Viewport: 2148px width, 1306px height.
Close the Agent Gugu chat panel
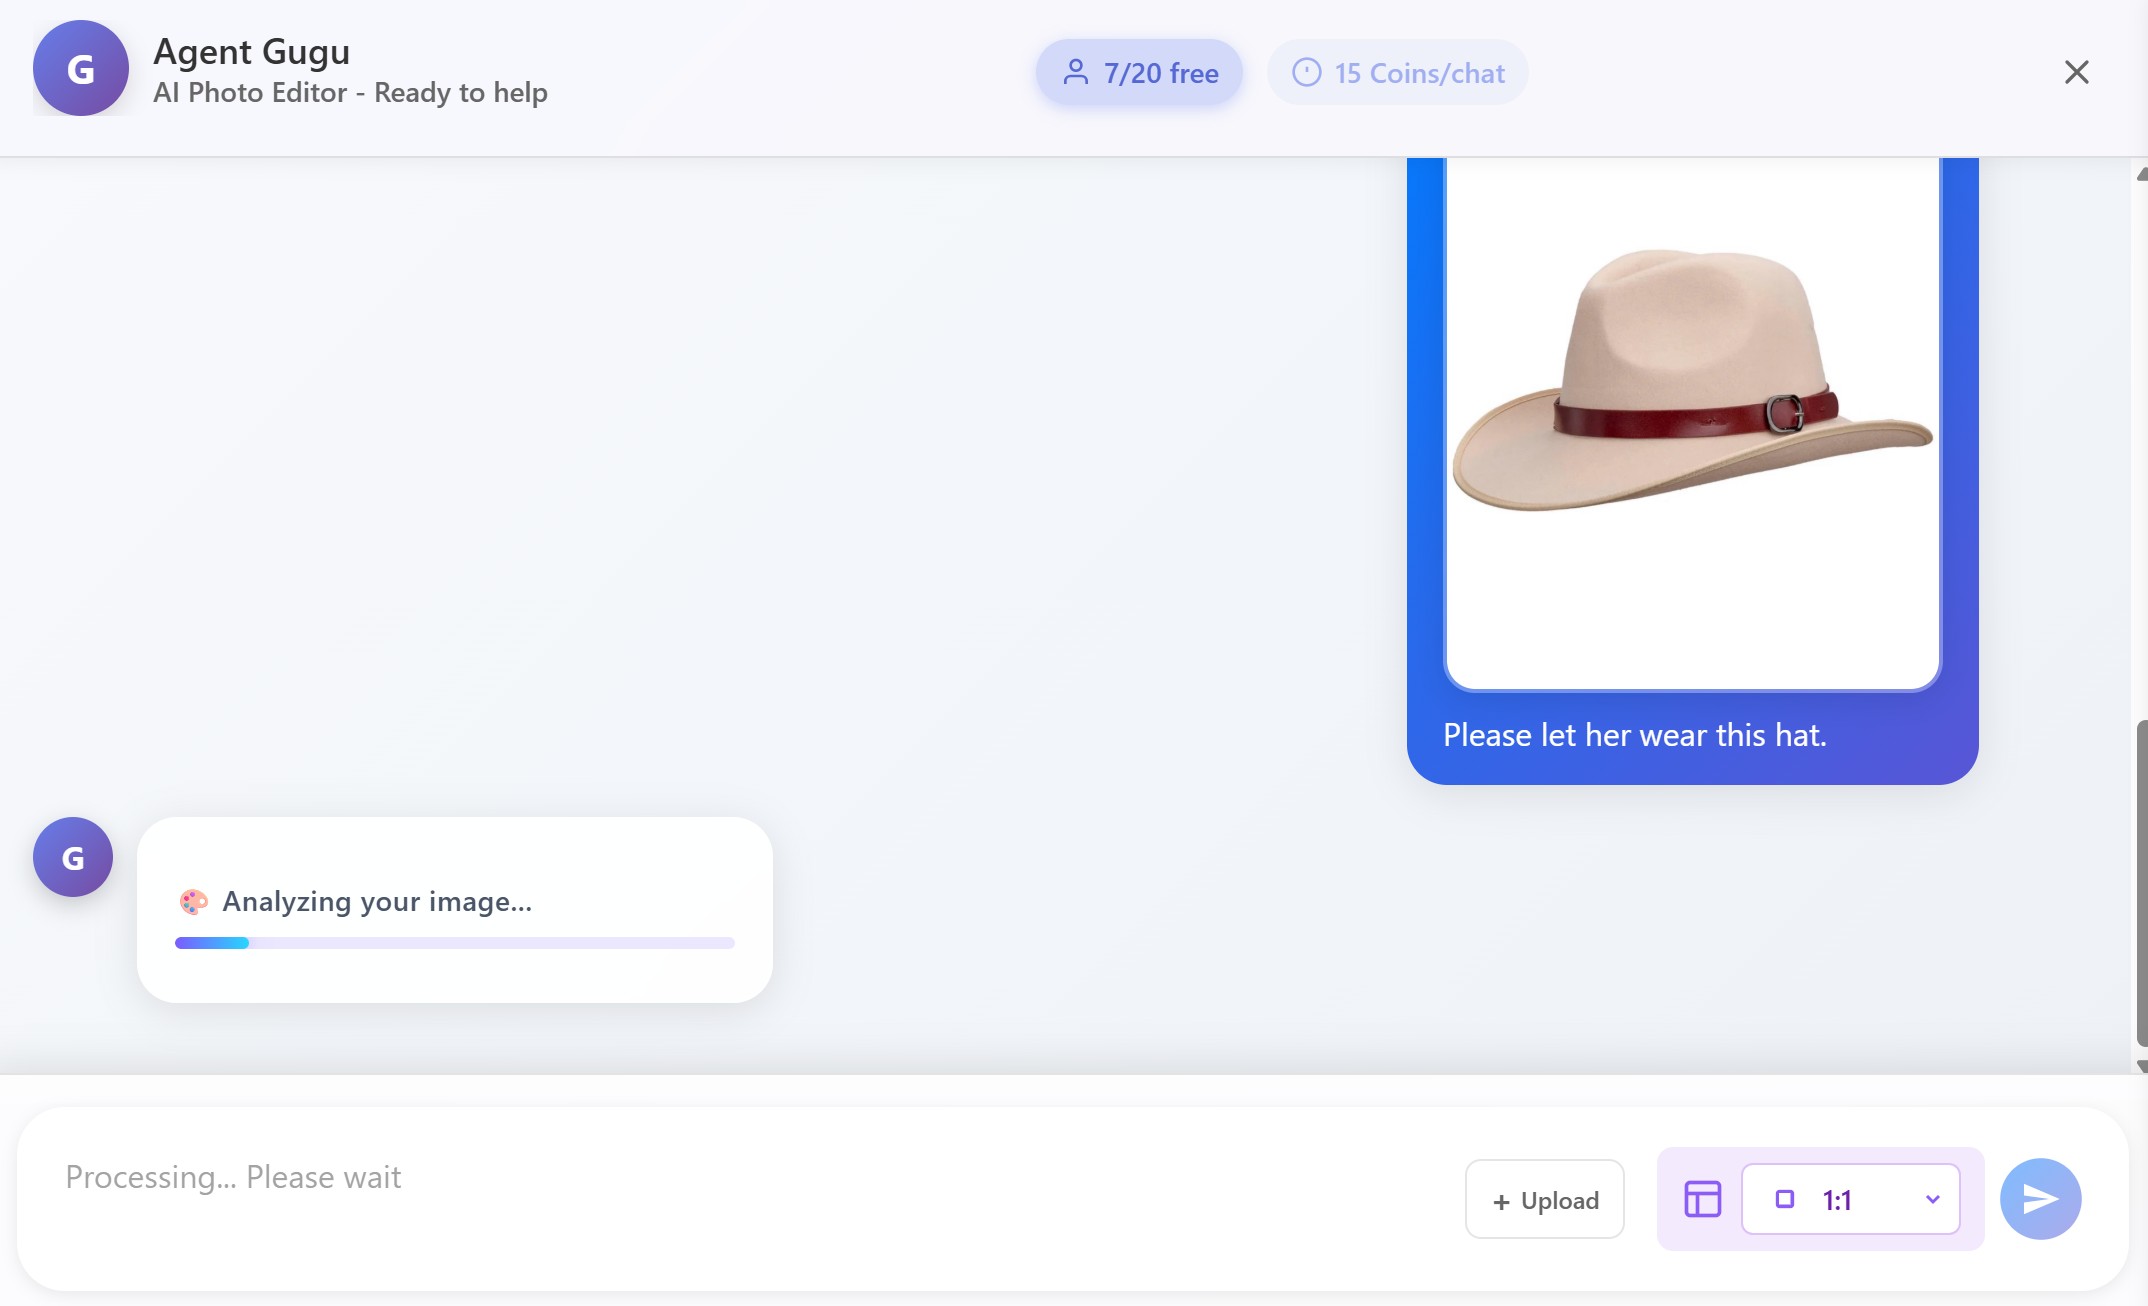(2076, 72)
